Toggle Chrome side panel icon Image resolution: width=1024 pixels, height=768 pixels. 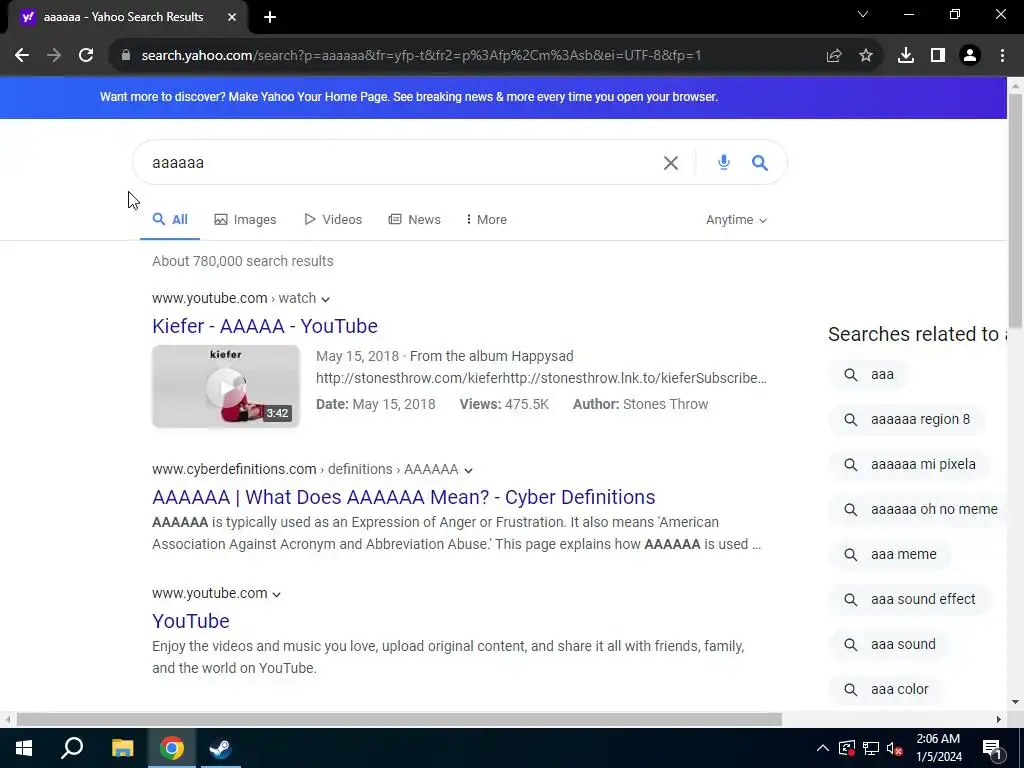tap(938, 56)
